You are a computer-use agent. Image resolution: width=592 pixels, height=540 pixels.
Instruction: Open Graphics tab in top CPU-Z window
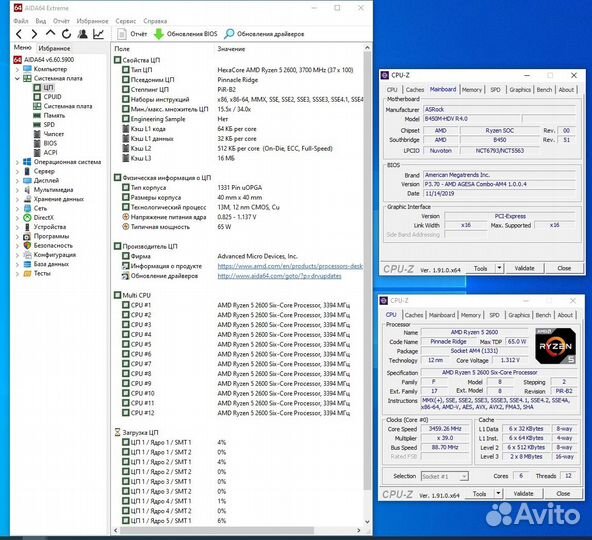tap(520, 89)
